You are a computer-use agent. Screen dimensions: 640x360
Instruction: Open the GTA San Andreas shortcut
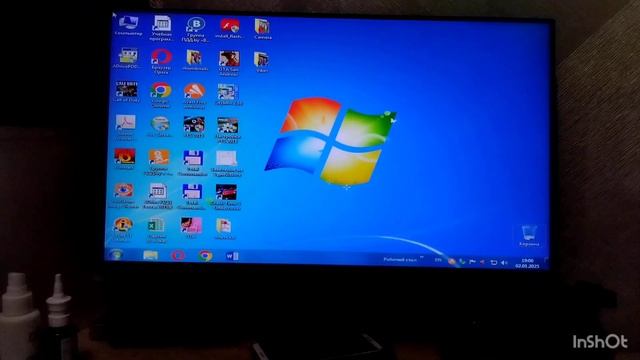(x=229, y=63)
